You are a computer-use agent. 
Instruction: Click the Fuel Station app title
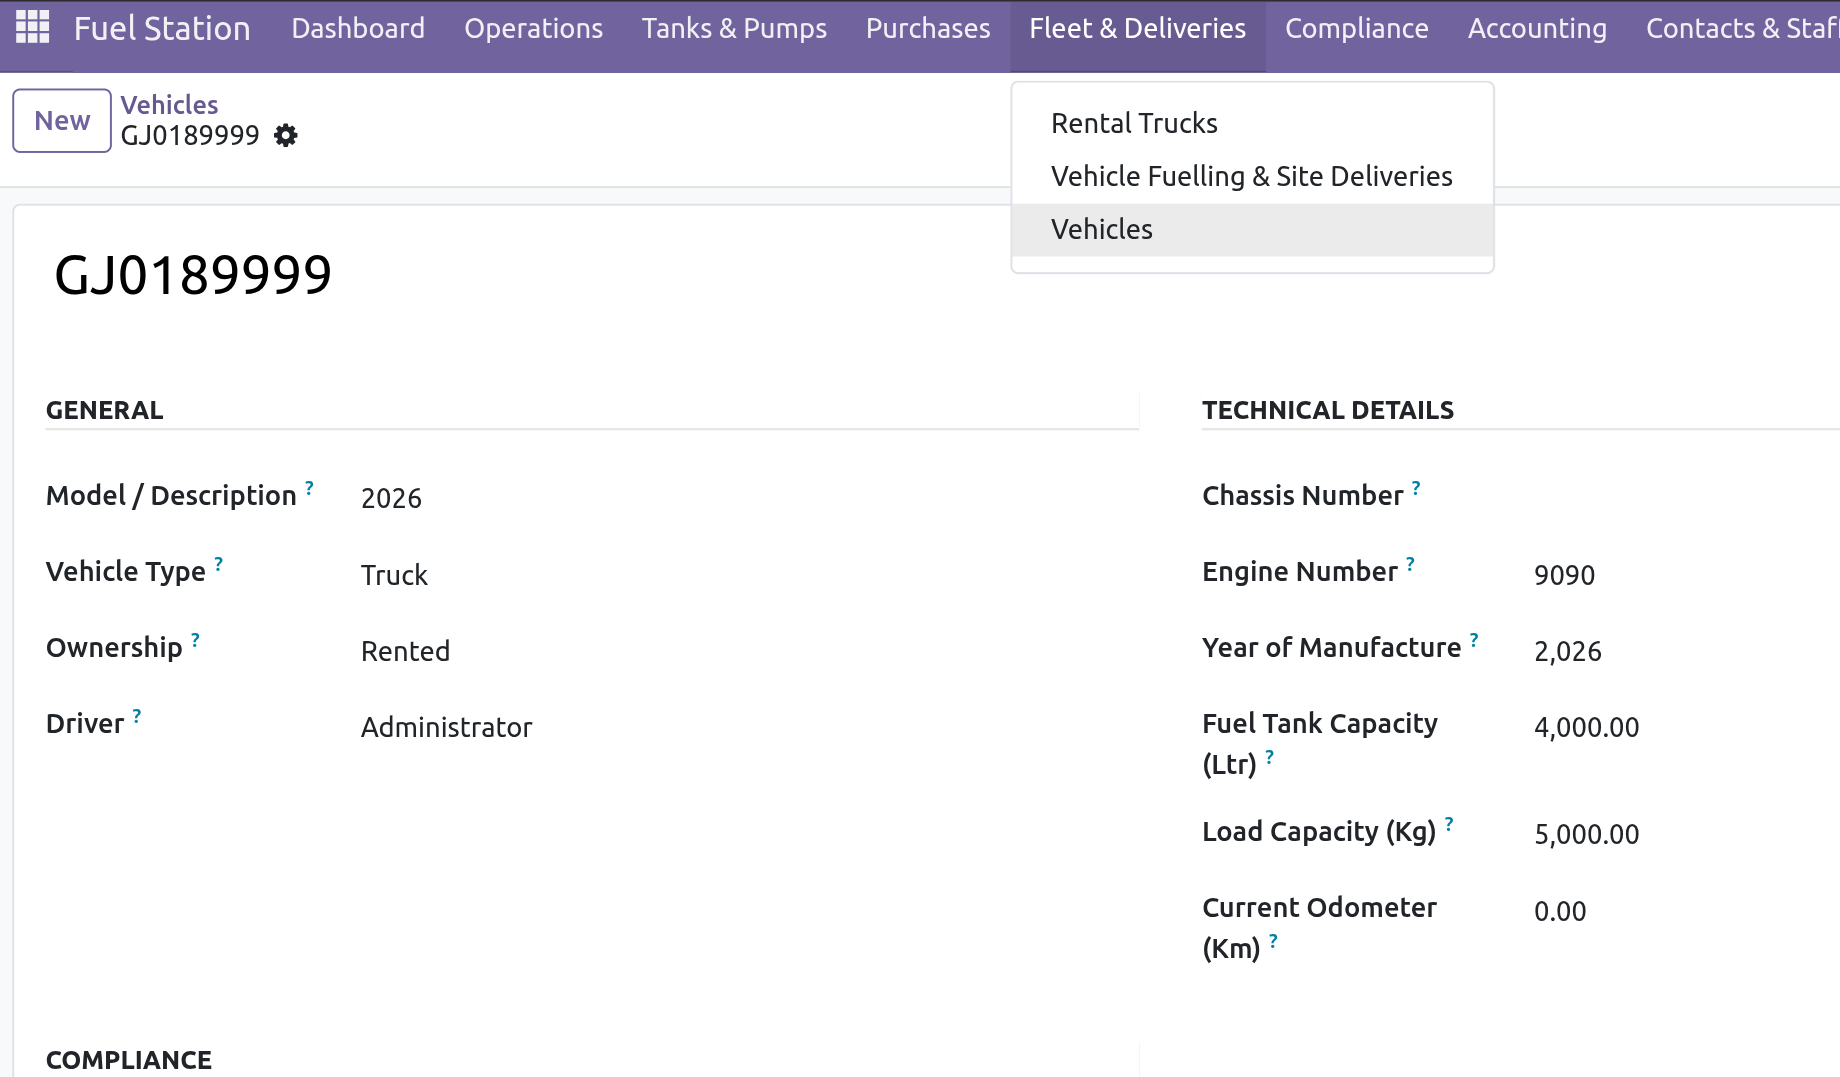162,28
